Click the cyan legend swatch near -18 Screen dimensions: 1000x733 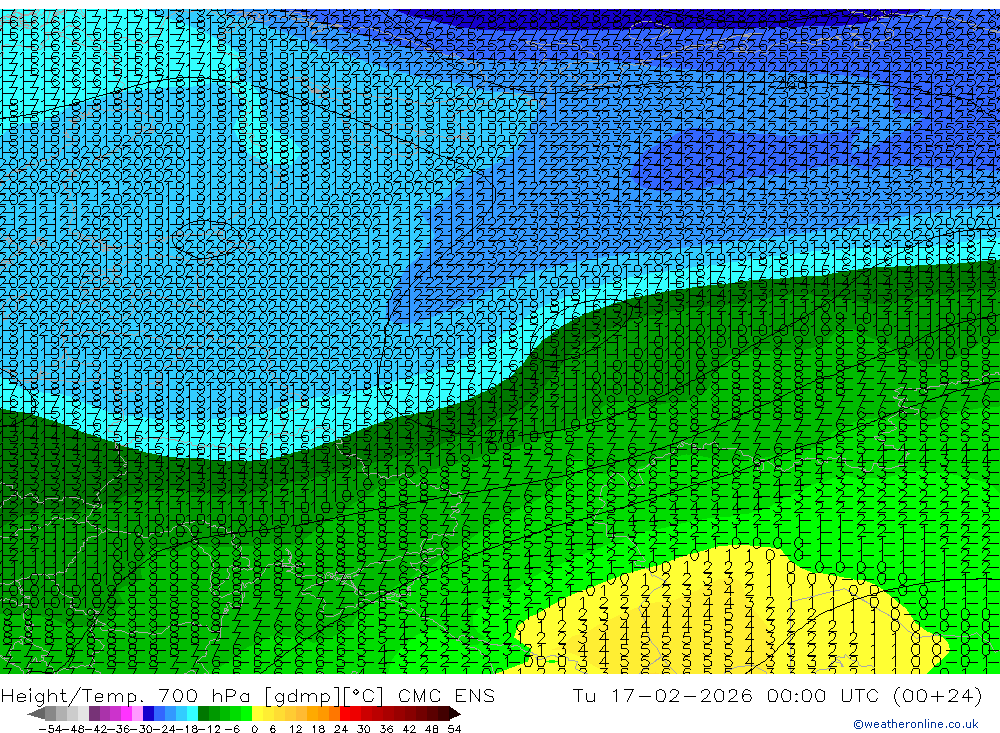click(x=192, y=713)
